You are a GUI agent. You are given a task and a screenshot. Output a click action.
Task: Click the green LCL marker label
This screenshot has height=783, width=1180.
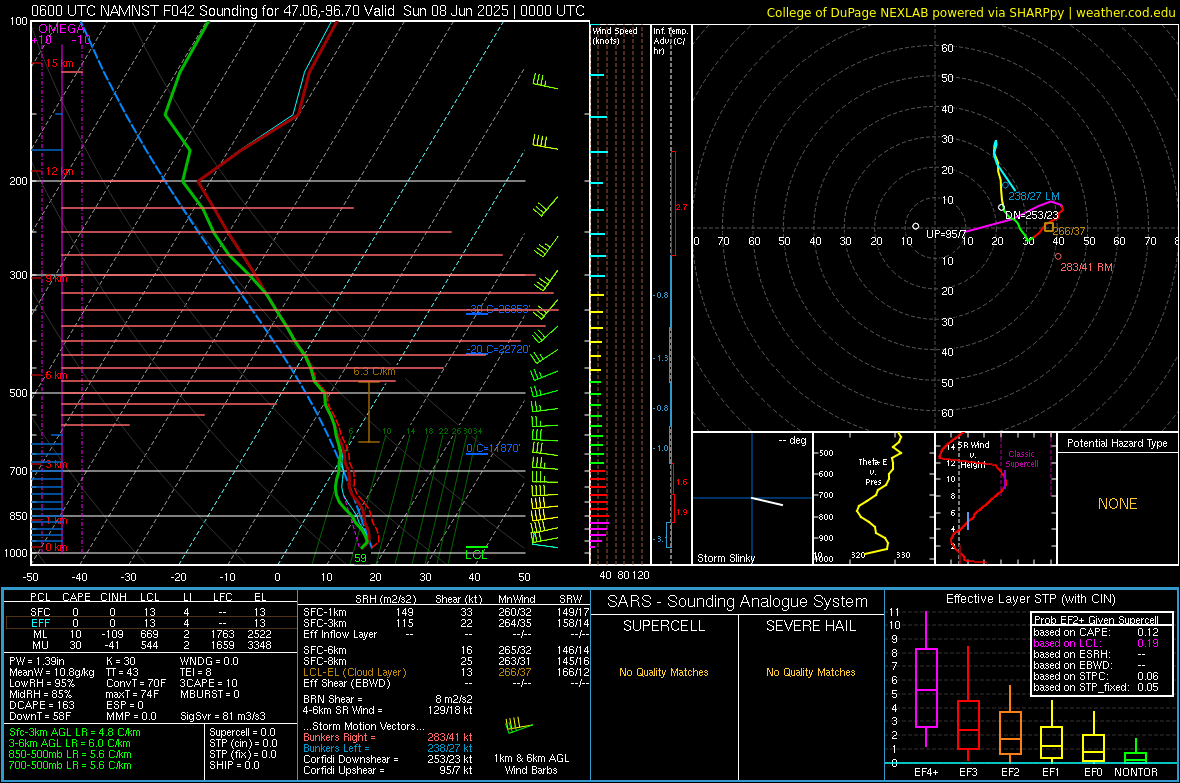point(476,555)
